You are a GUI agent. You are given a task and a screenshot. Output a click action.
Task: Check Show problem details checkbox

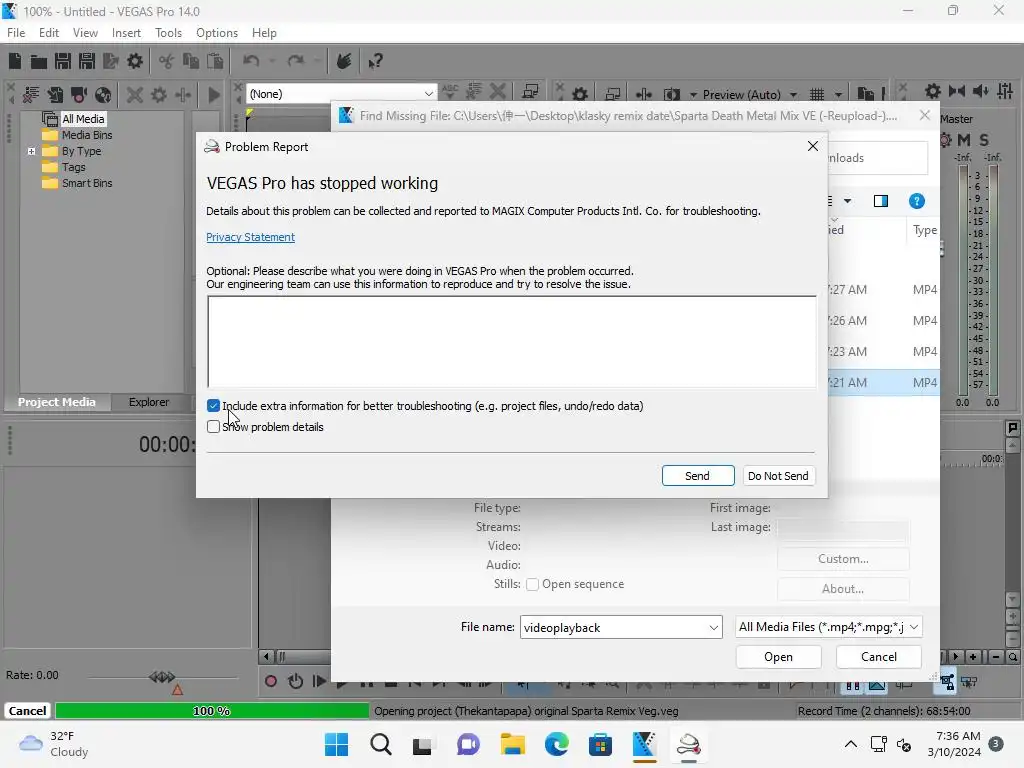coord(214,426)
